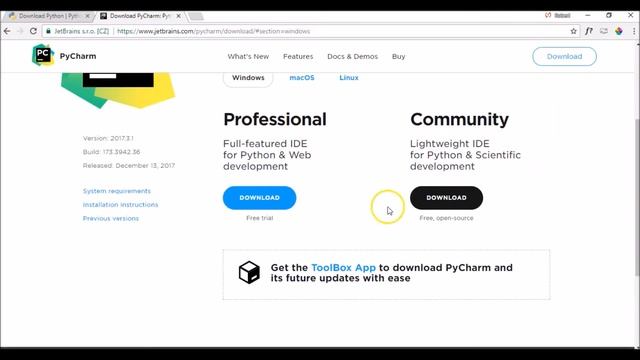Open Previous versions link

111,218
